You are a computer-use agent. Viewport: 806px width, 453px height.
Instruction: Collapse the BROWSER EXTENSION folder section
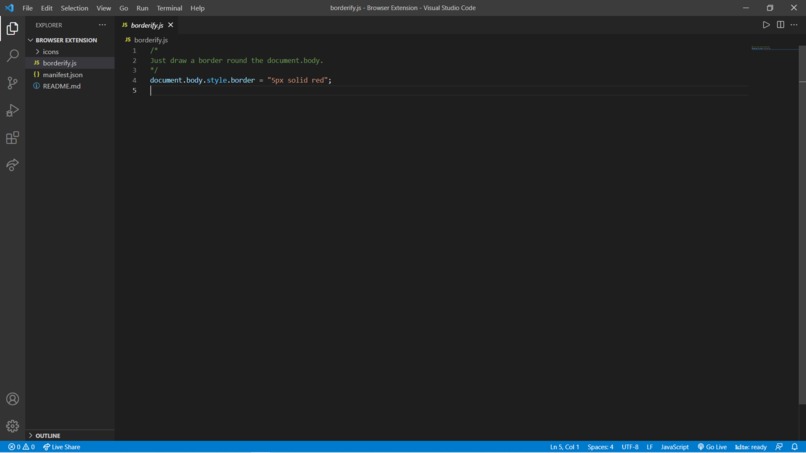70,40
